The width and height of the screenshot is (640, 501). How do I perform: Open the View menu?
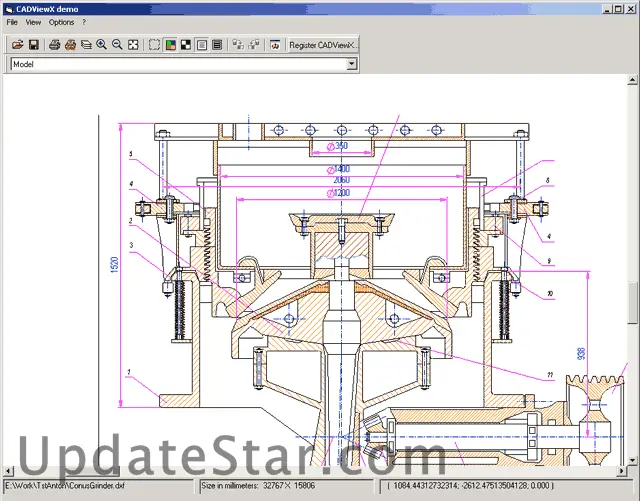pyautogui.click(x=33, y=22)
